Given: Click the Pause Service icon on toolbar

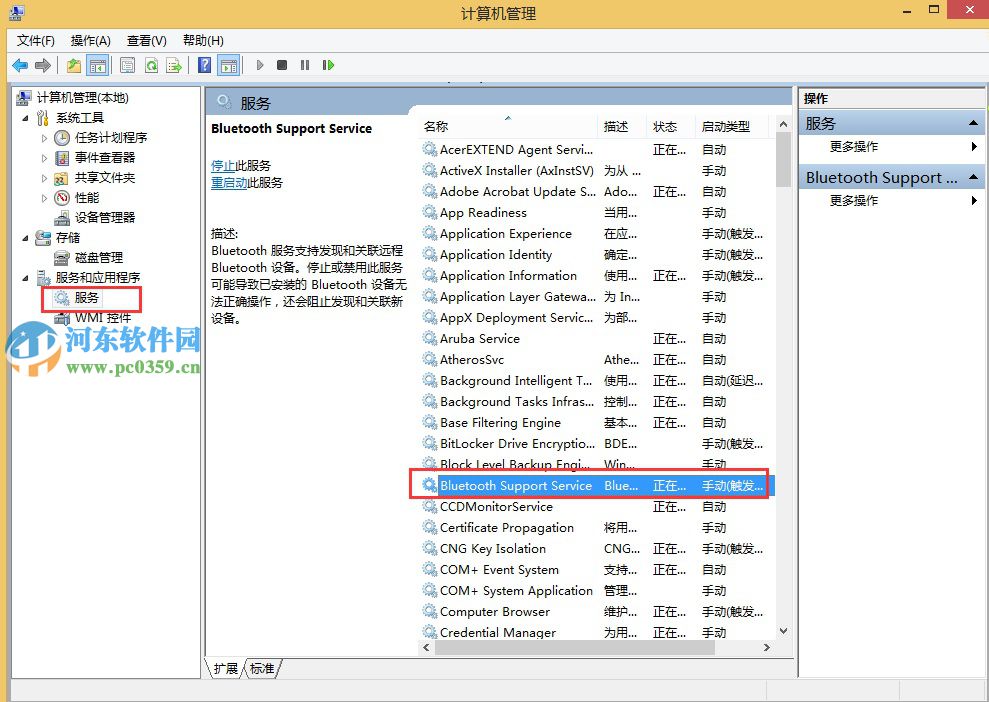Looking at the screenshot, I should [305, 65].
